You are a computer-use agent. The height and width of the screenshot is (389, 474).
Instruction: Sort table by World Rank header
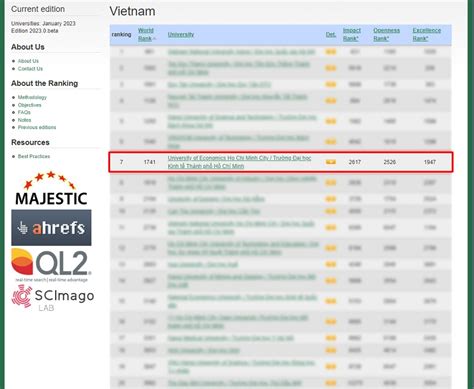146,34
